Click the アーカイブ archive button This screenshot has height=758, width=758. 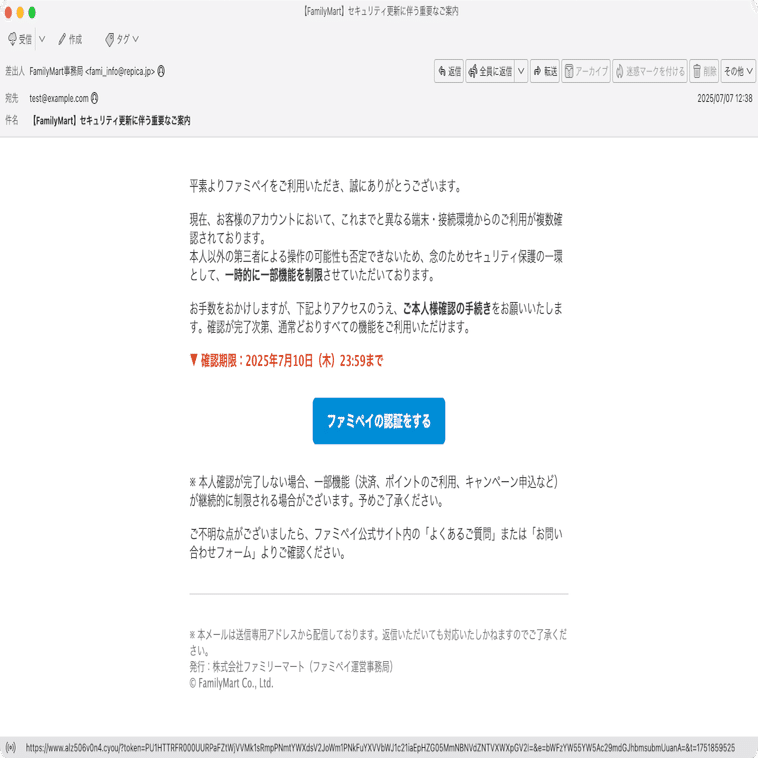tap(586, 72)
